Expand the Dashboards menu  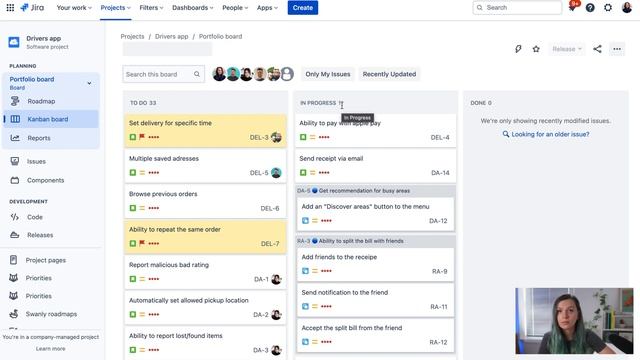(x=192, y=7)
